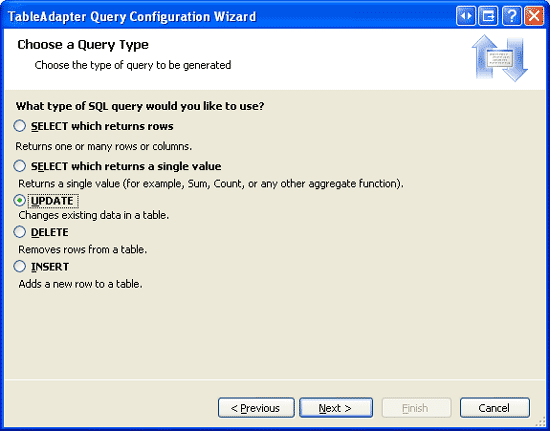Go back with the Previous button
Viewport: 550px width, 431px height.
point(256,408)
